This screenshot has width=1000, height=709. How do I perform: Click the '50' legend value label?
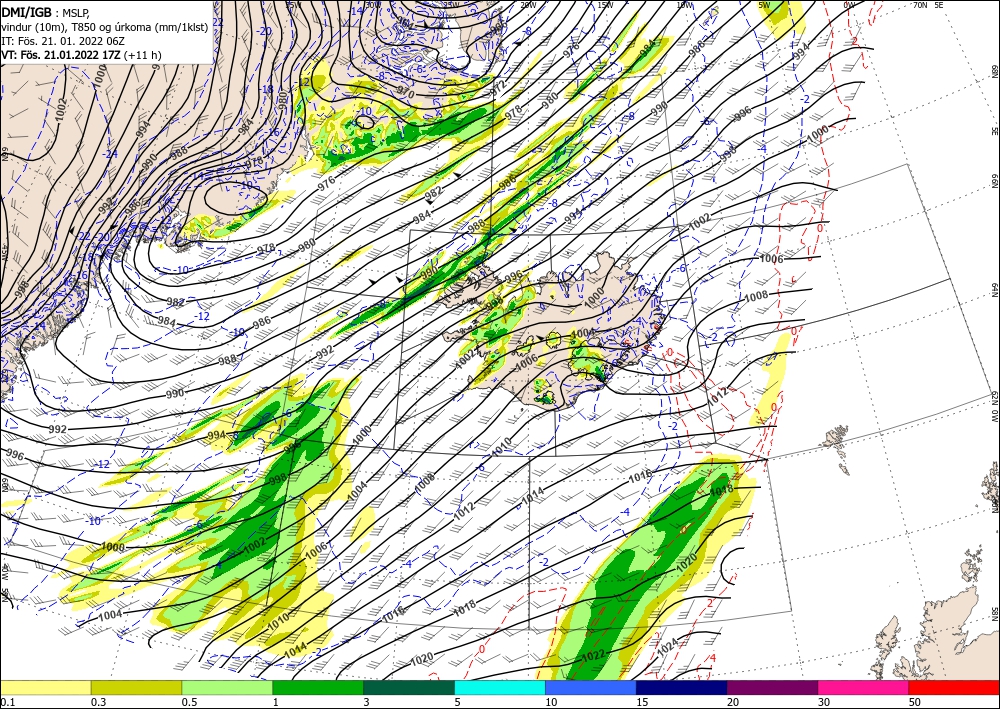click(x=915, y=702)
